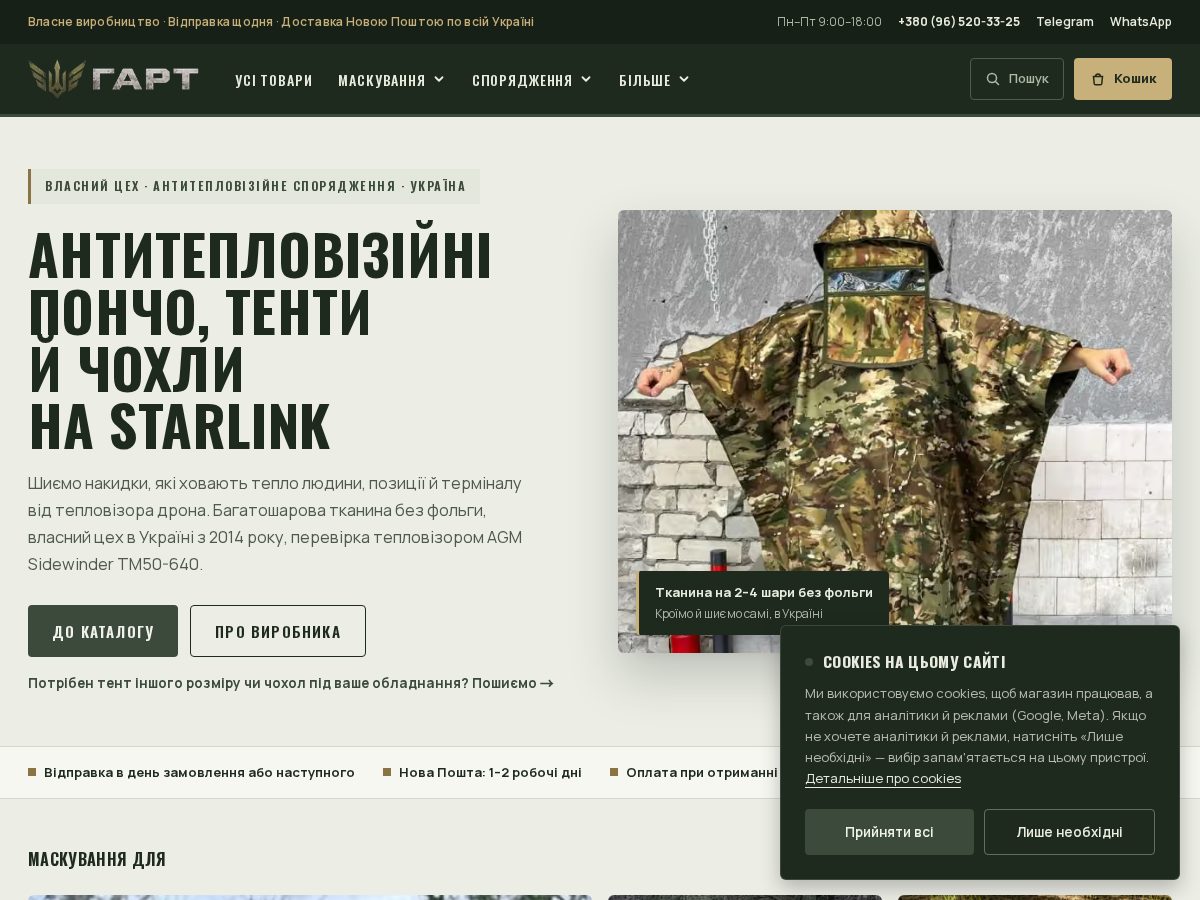Open the Кошик cart button

point(1123,79)
